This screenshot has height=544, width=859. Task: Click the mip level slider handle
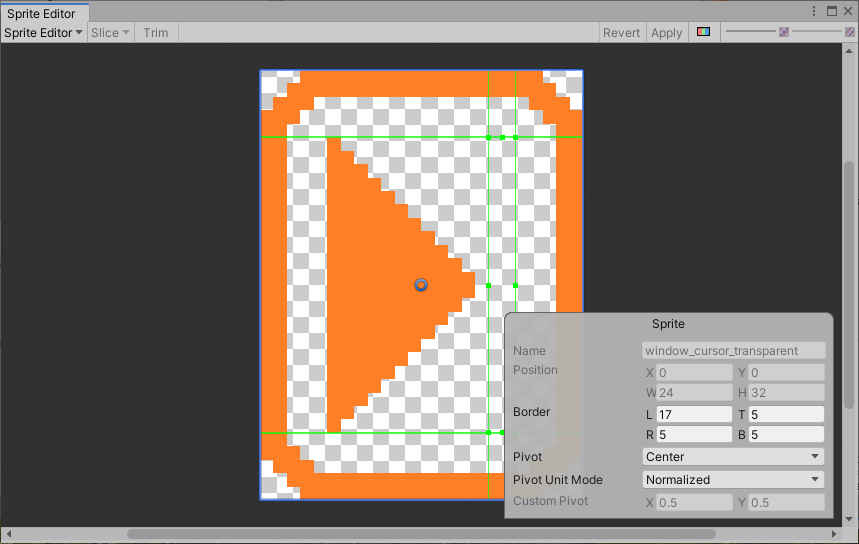[x=850, y=32]
